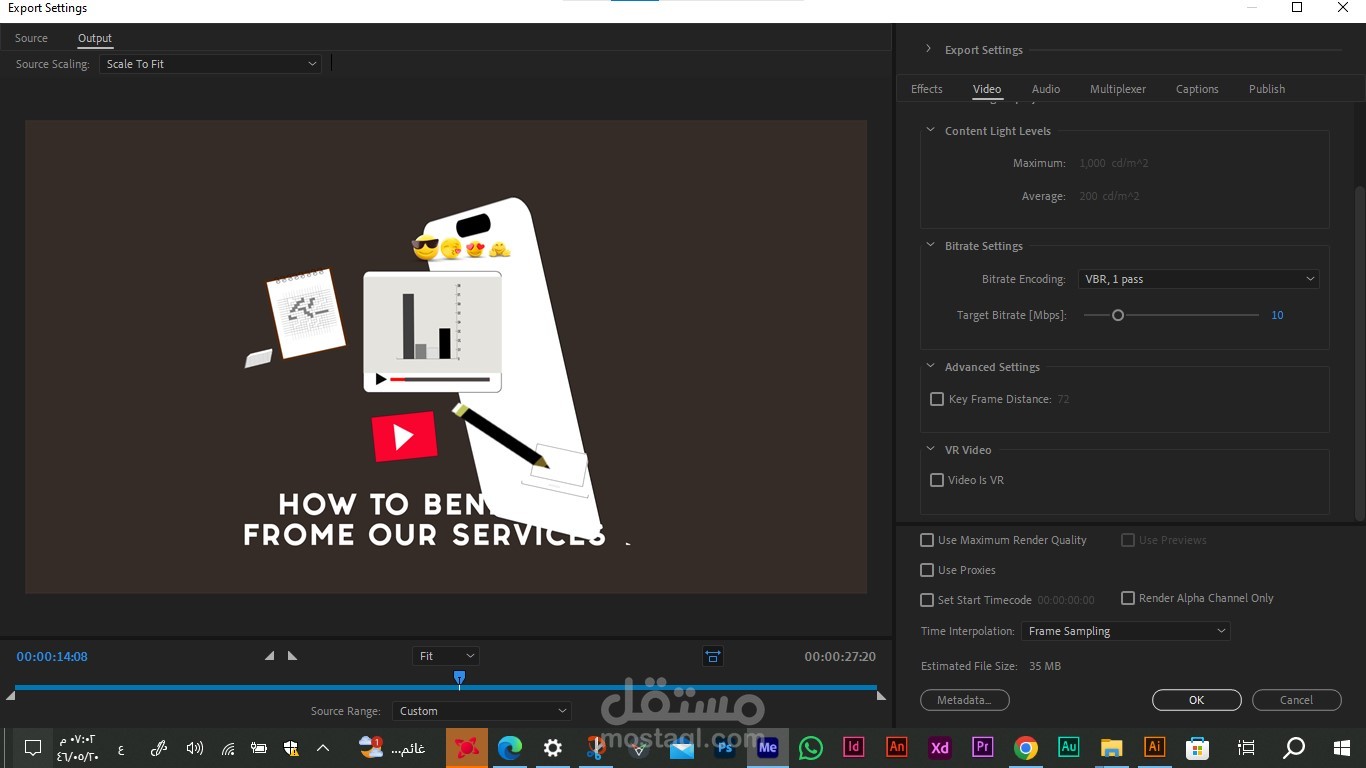This screenshot has width=1366, height=768.
Task: Toggle the aspect ratio correction icon below preview
Action: point(713,656)
